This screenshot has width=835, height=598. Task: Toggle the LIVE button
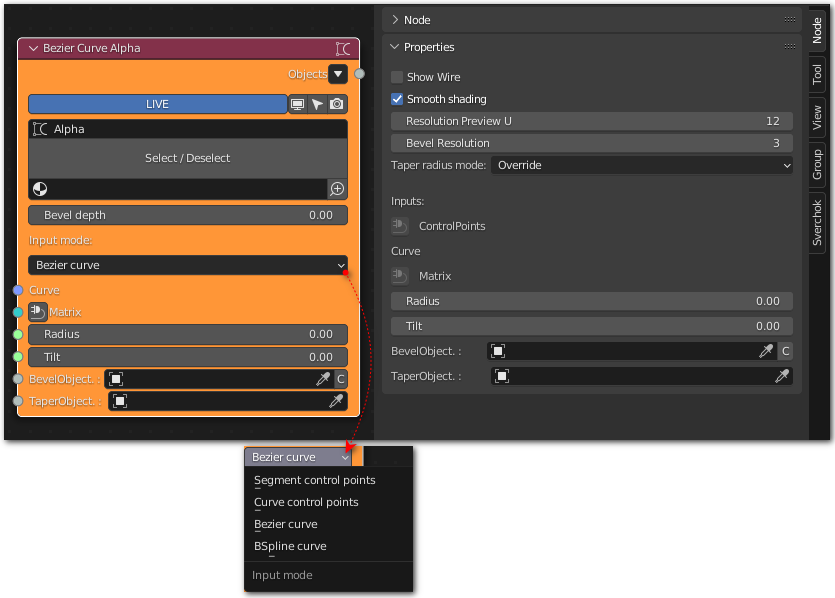point(158,104)
